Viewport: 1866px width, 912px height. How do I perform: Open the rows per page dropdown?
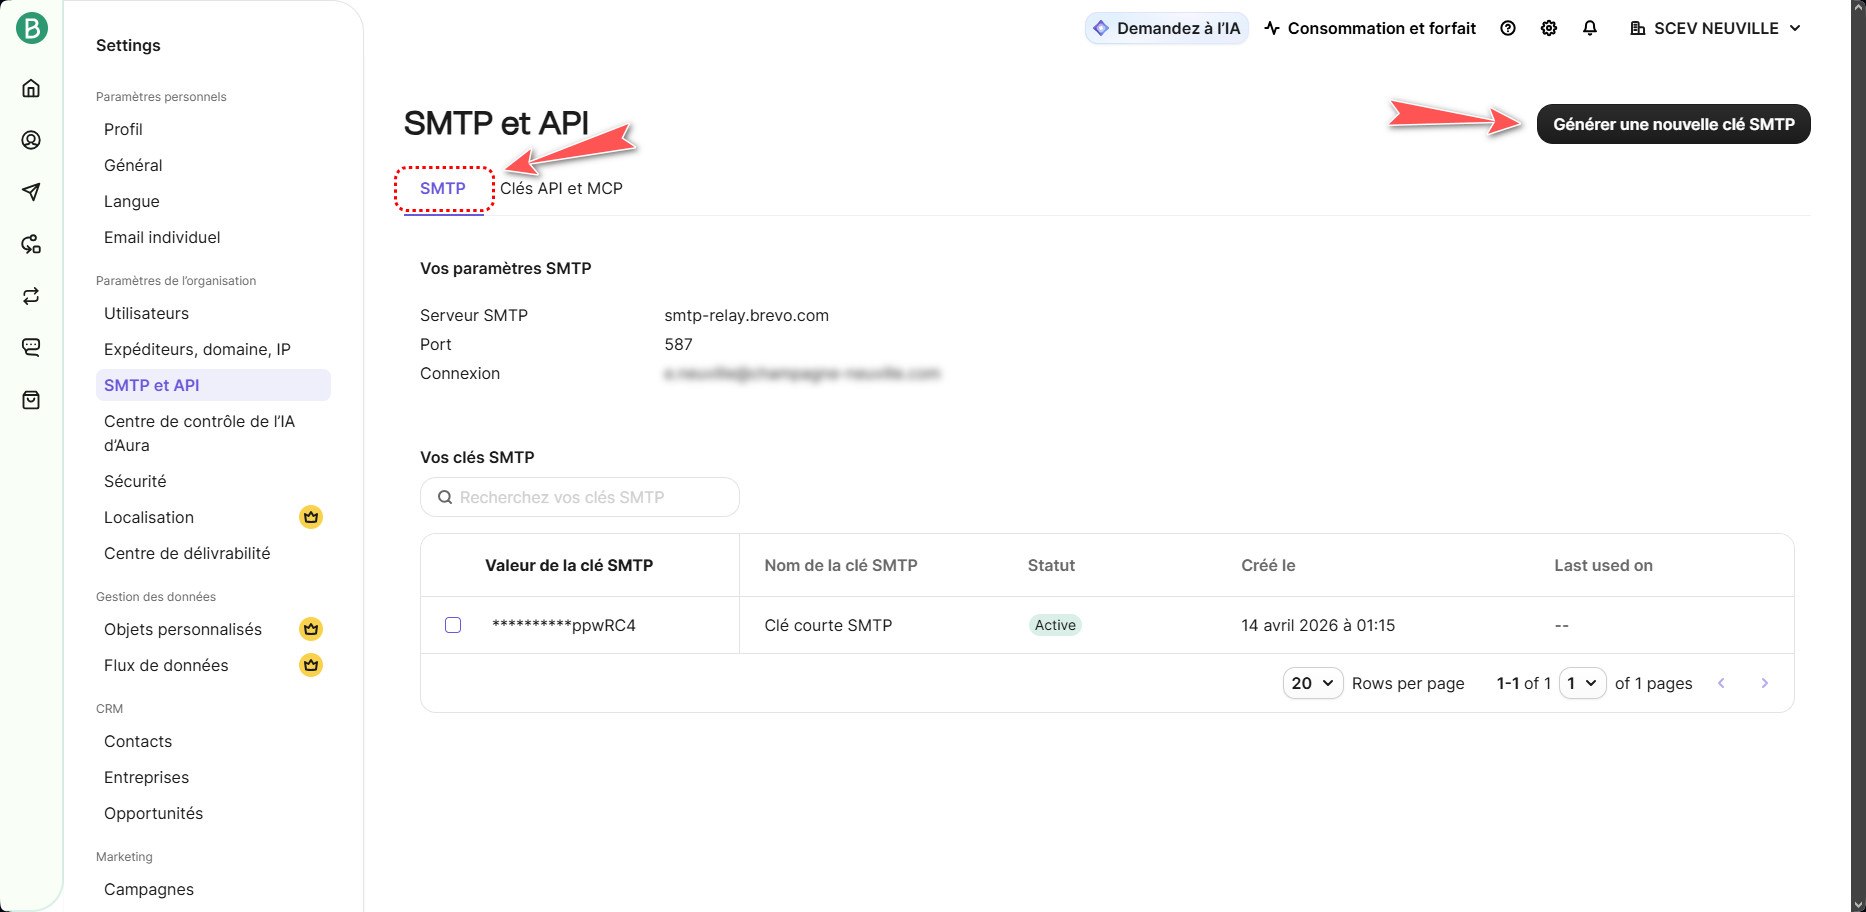(x=1312, y=683)
